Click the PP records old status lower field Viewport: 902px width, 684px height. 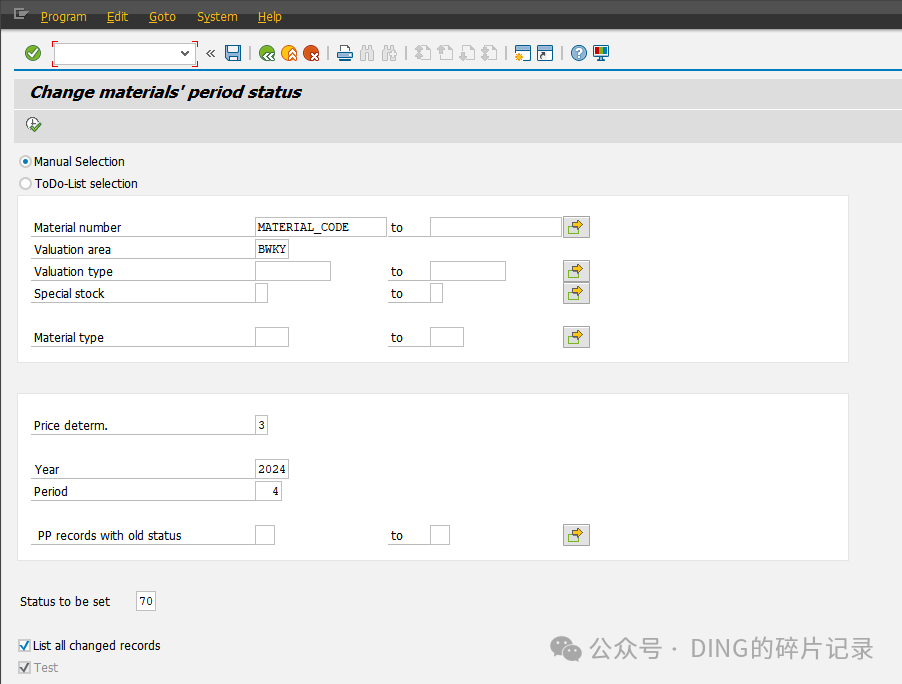[x=265, y=535]
